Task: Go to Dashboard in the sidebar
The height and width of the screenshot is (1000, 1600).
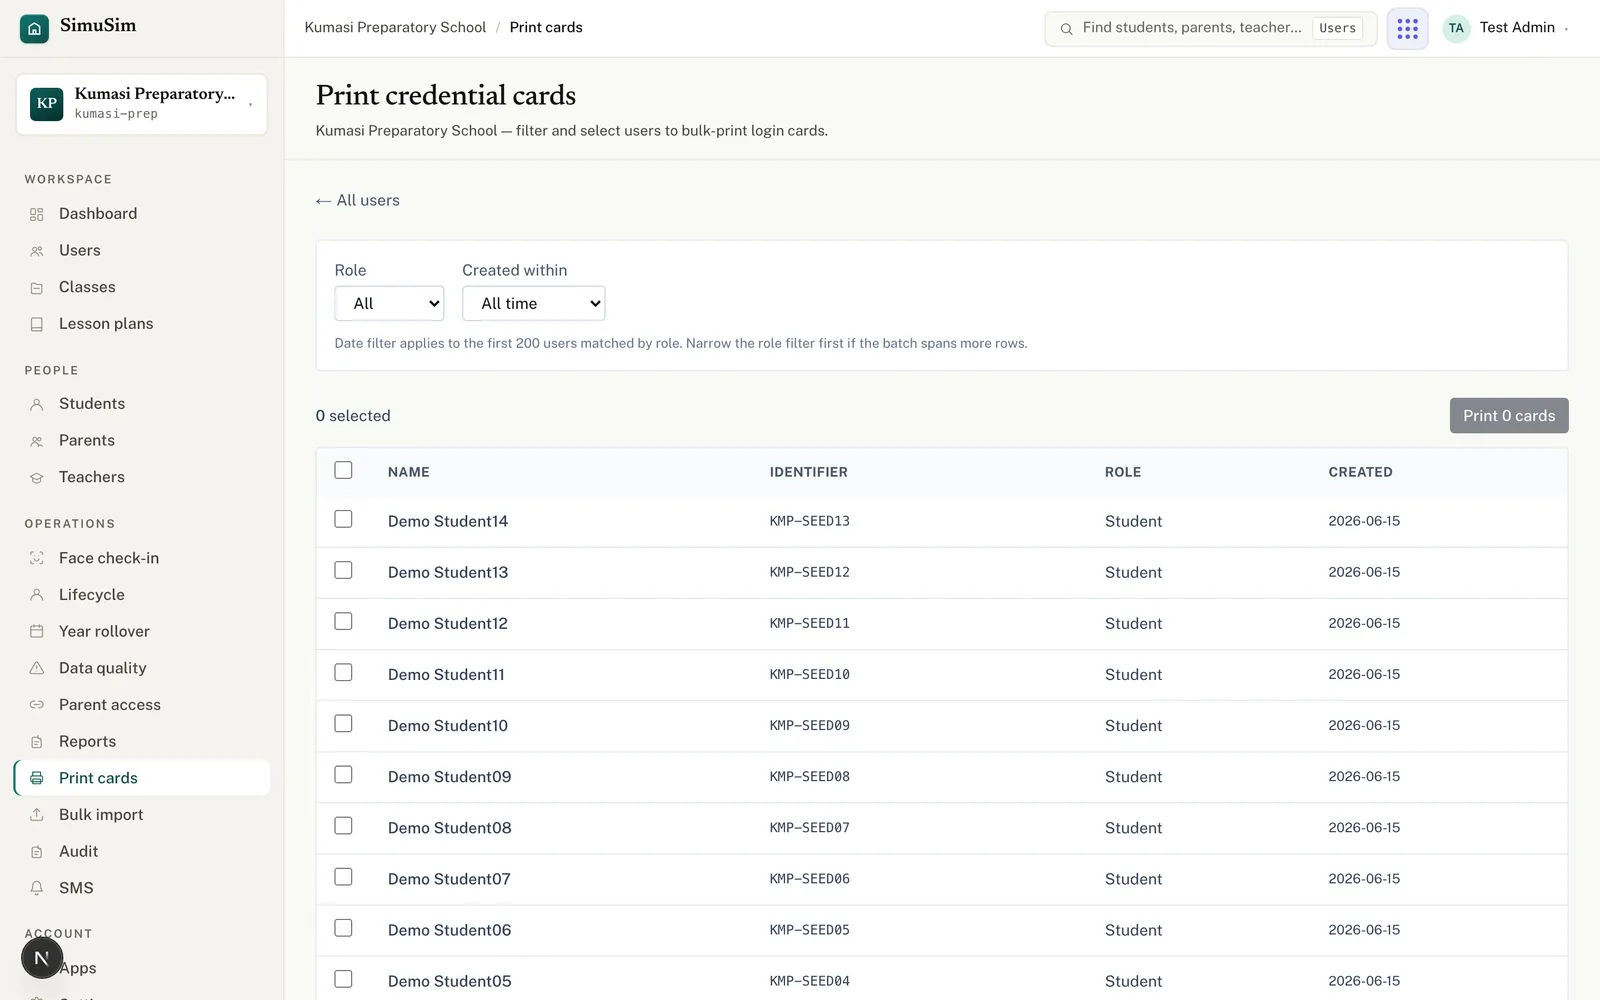Action: tap(142, 214)
